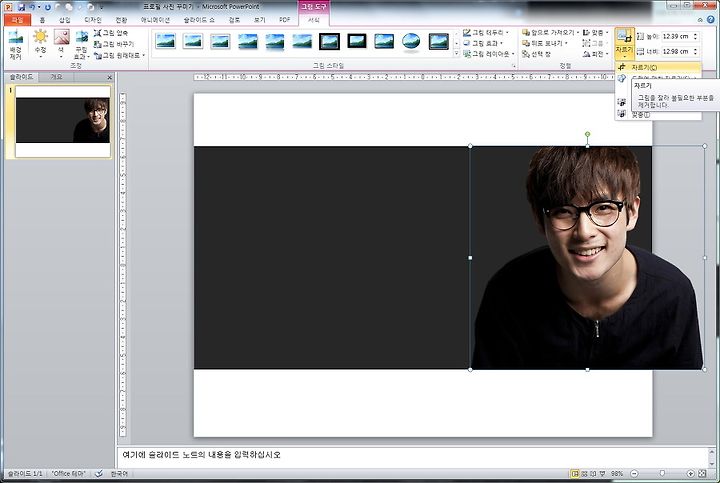Apply the third picture style thumbnail

[x=220, y=41]
